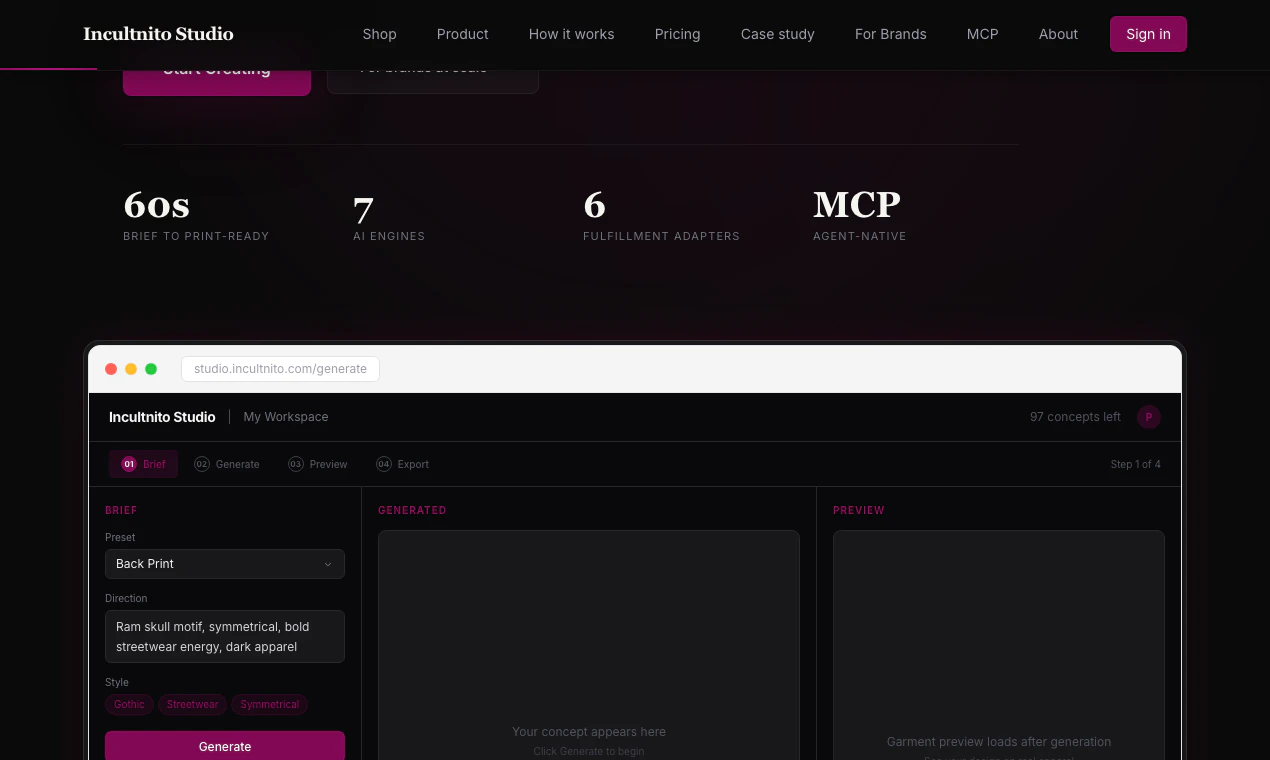The width and height of the screenshot is (1270, 760).
Task: Navigate to For Brands page
Action: 890,34
